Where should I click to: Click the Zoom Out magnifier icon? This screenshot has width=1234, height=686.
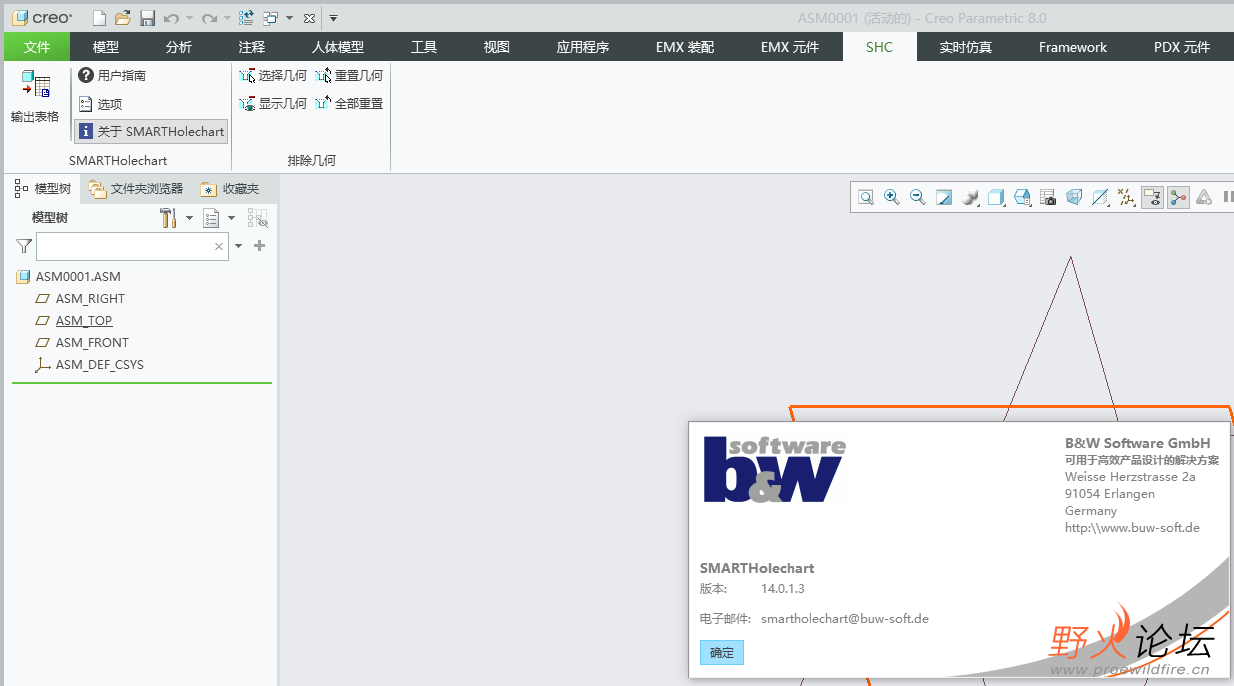[x=918, y=197]
